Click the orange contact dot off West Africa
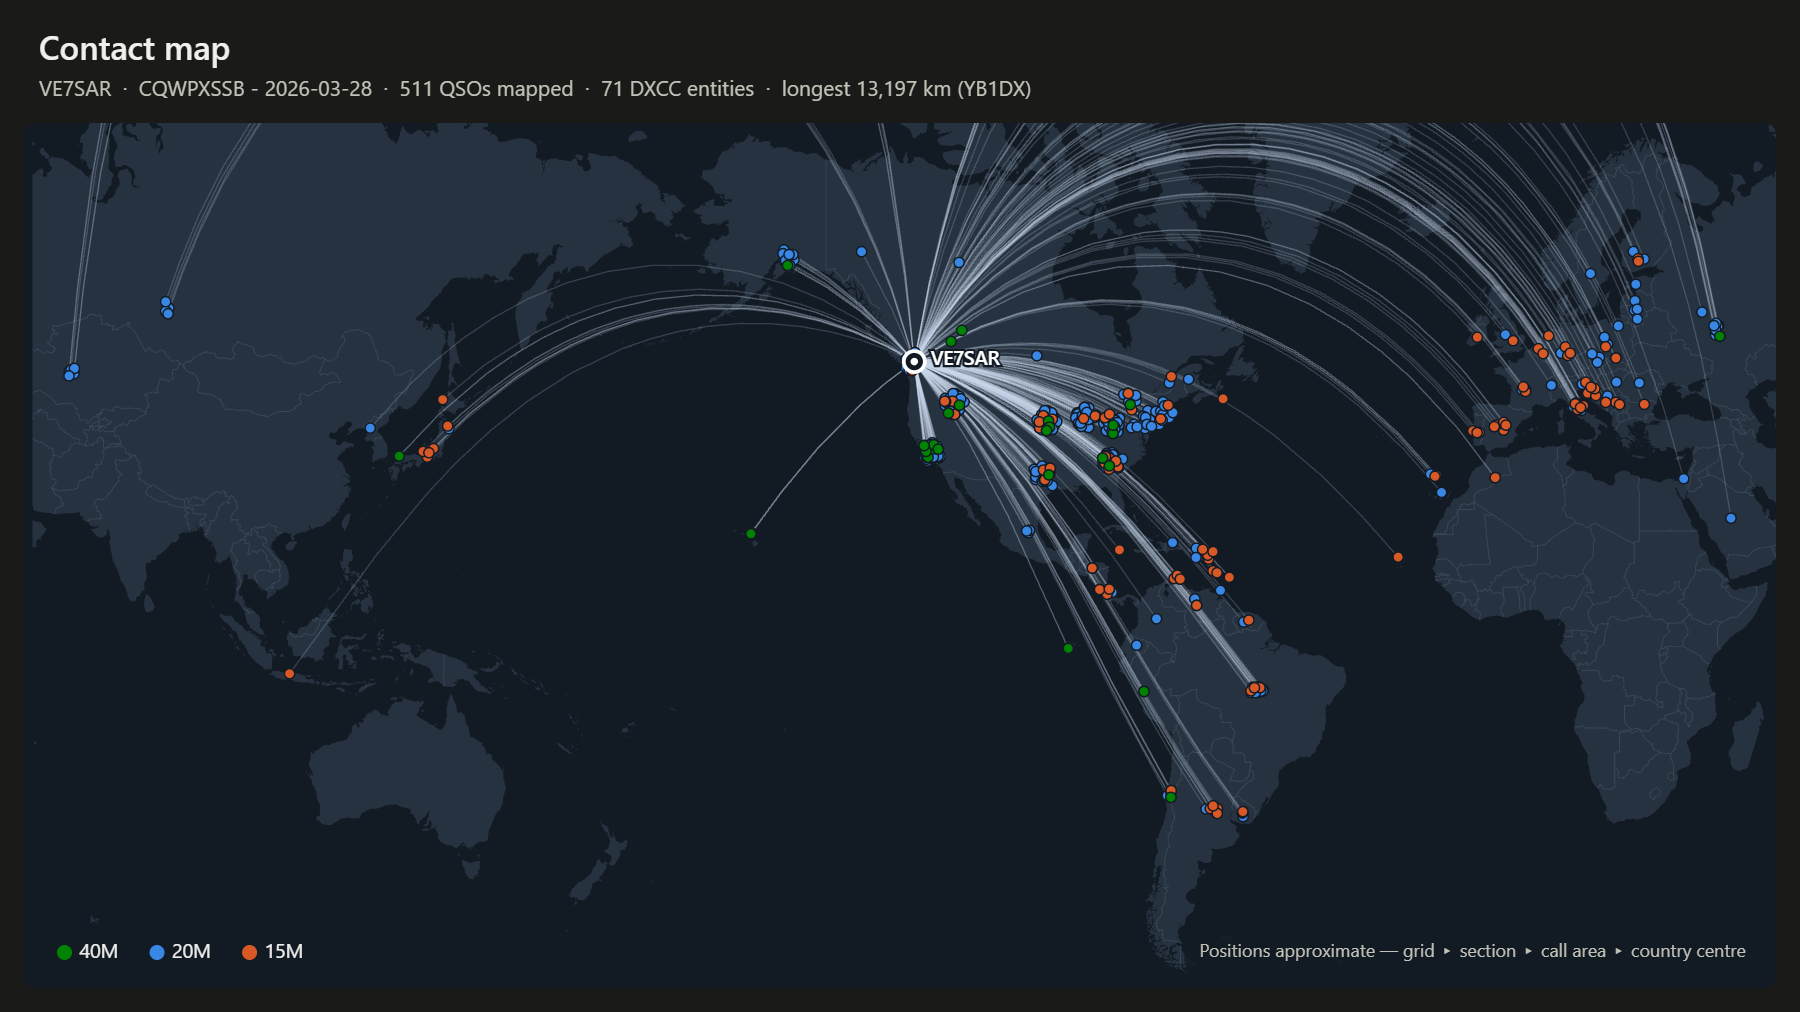The width and height of the screenshot is (1800, 1012). 1398,557
